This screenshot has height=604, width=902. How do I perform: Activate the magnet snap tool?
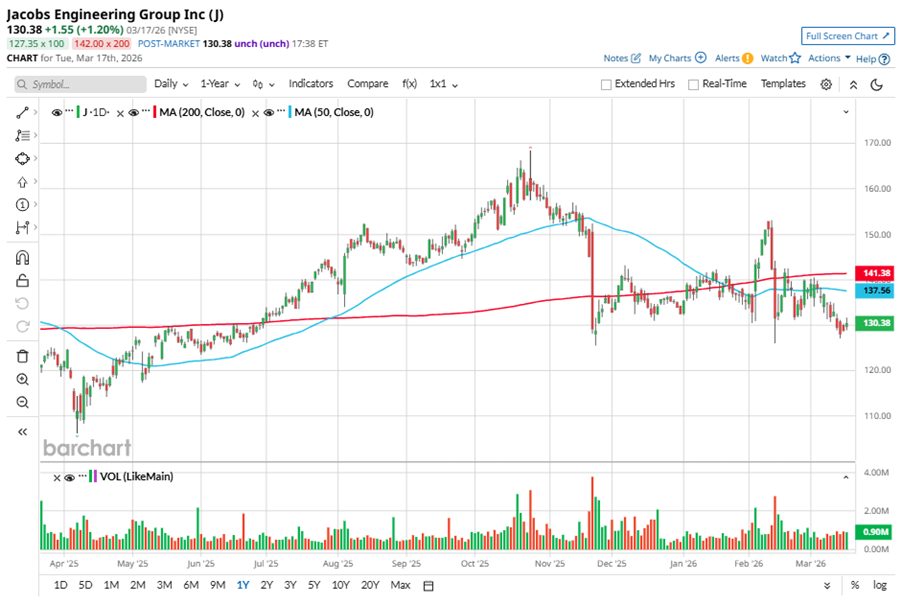[23, 258]
